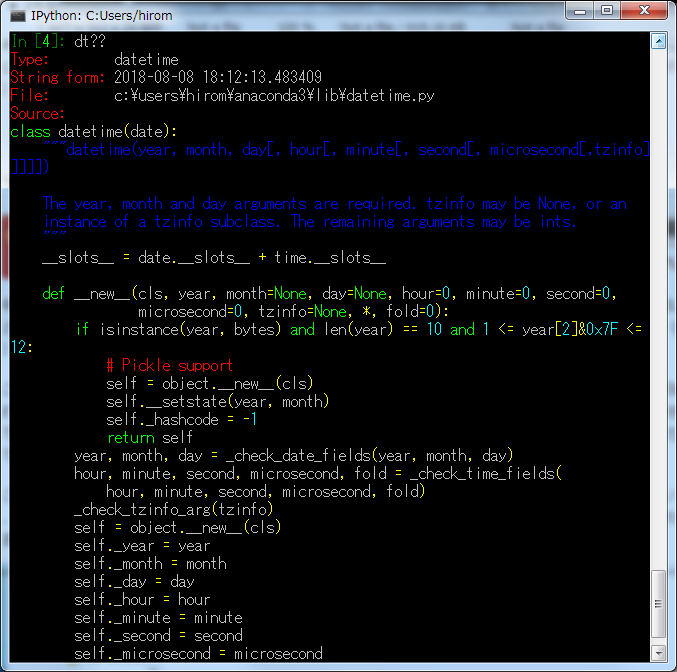Click the docstring line 'The year, month and day arguments'
The height and width of the screenshot is (672, 677).
(x=335, y=203)
